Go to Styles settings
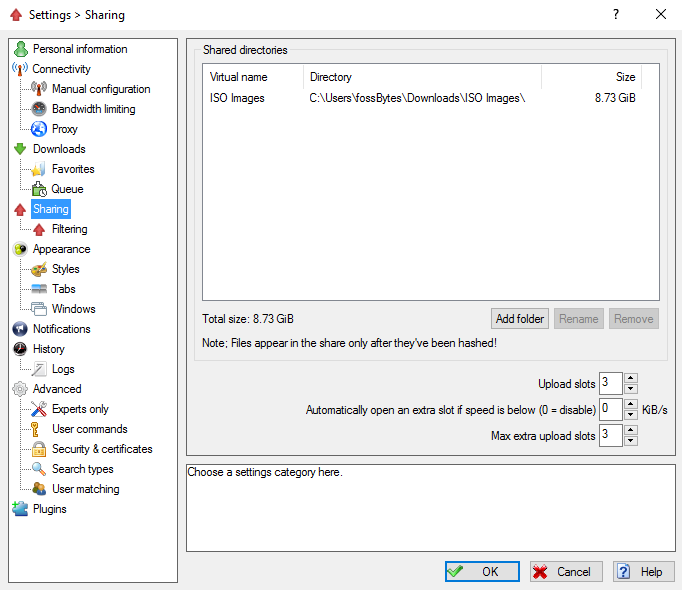This screenshot has width=682, height=590. tap(66, 269)
